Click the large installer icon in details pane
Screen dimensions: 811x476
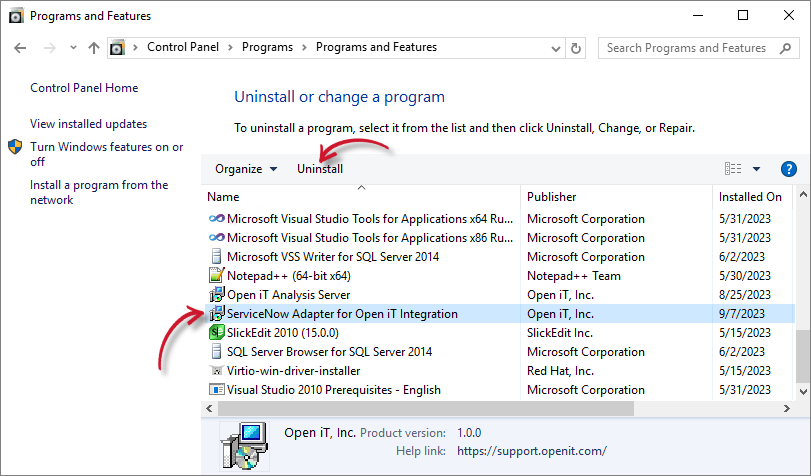[x=244, y=445]
